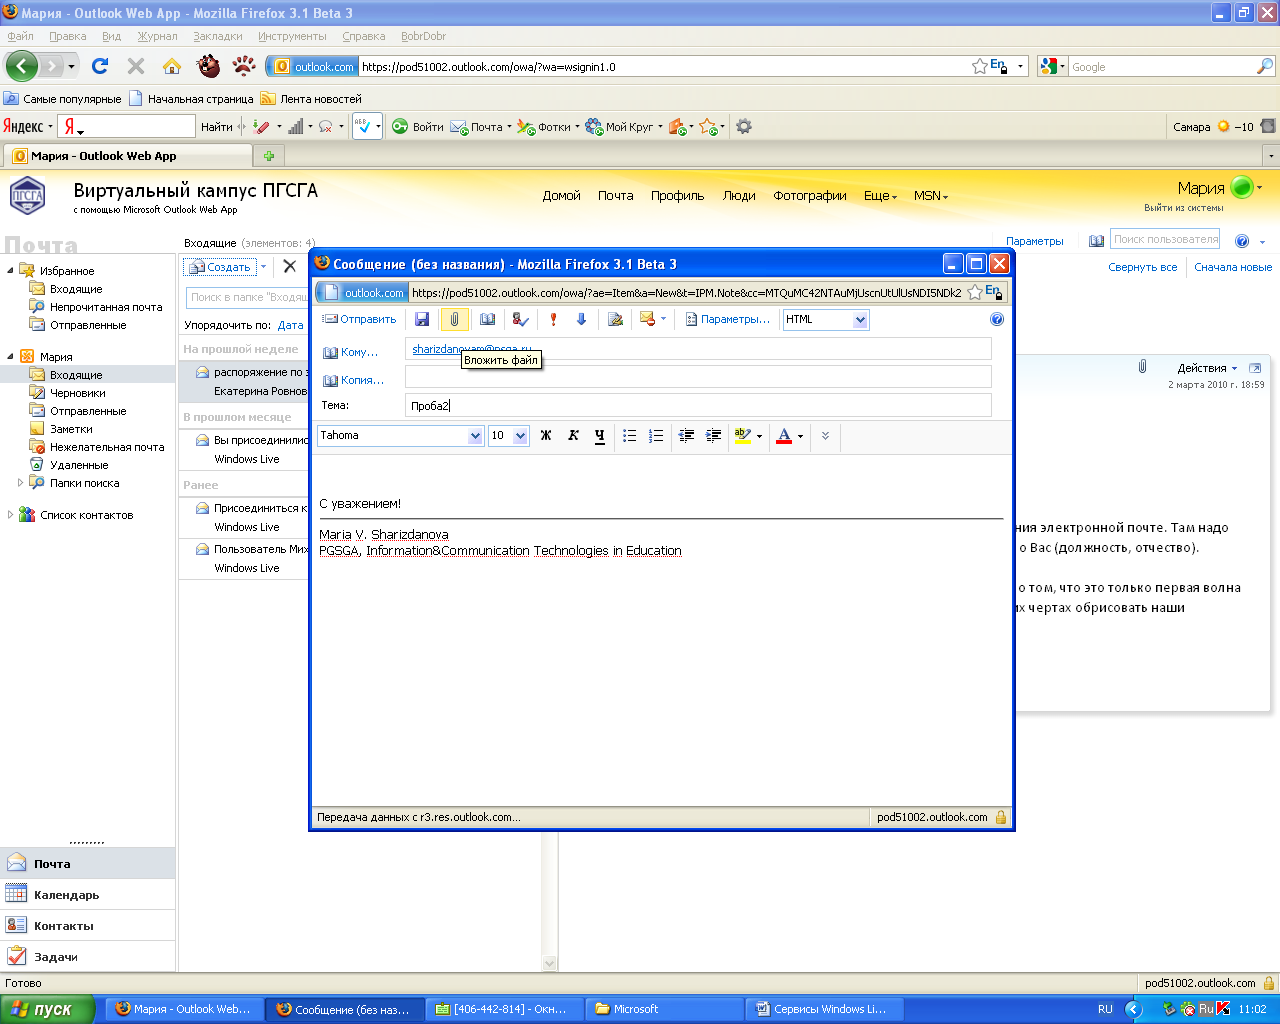Collapse the Избранное tree node

(x=10, y=270)
